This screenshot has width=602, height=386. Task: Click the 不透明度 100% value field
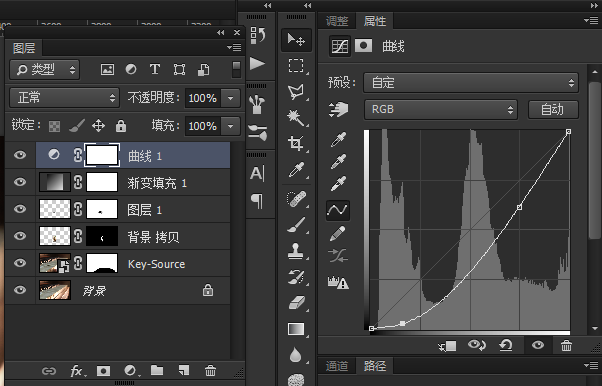203,98
